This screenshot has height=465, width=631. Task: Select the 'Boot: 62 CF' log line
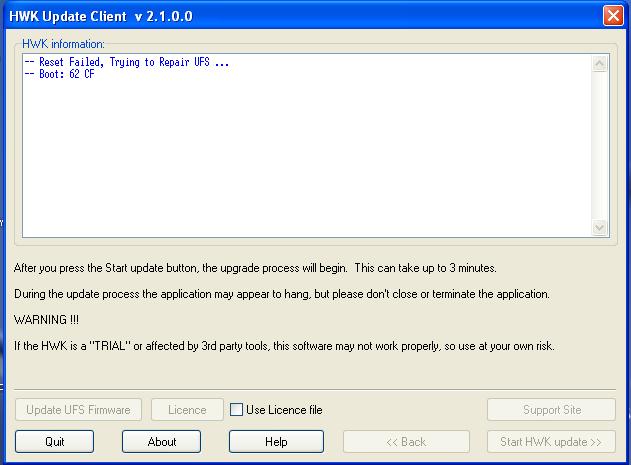click(60, 74)
